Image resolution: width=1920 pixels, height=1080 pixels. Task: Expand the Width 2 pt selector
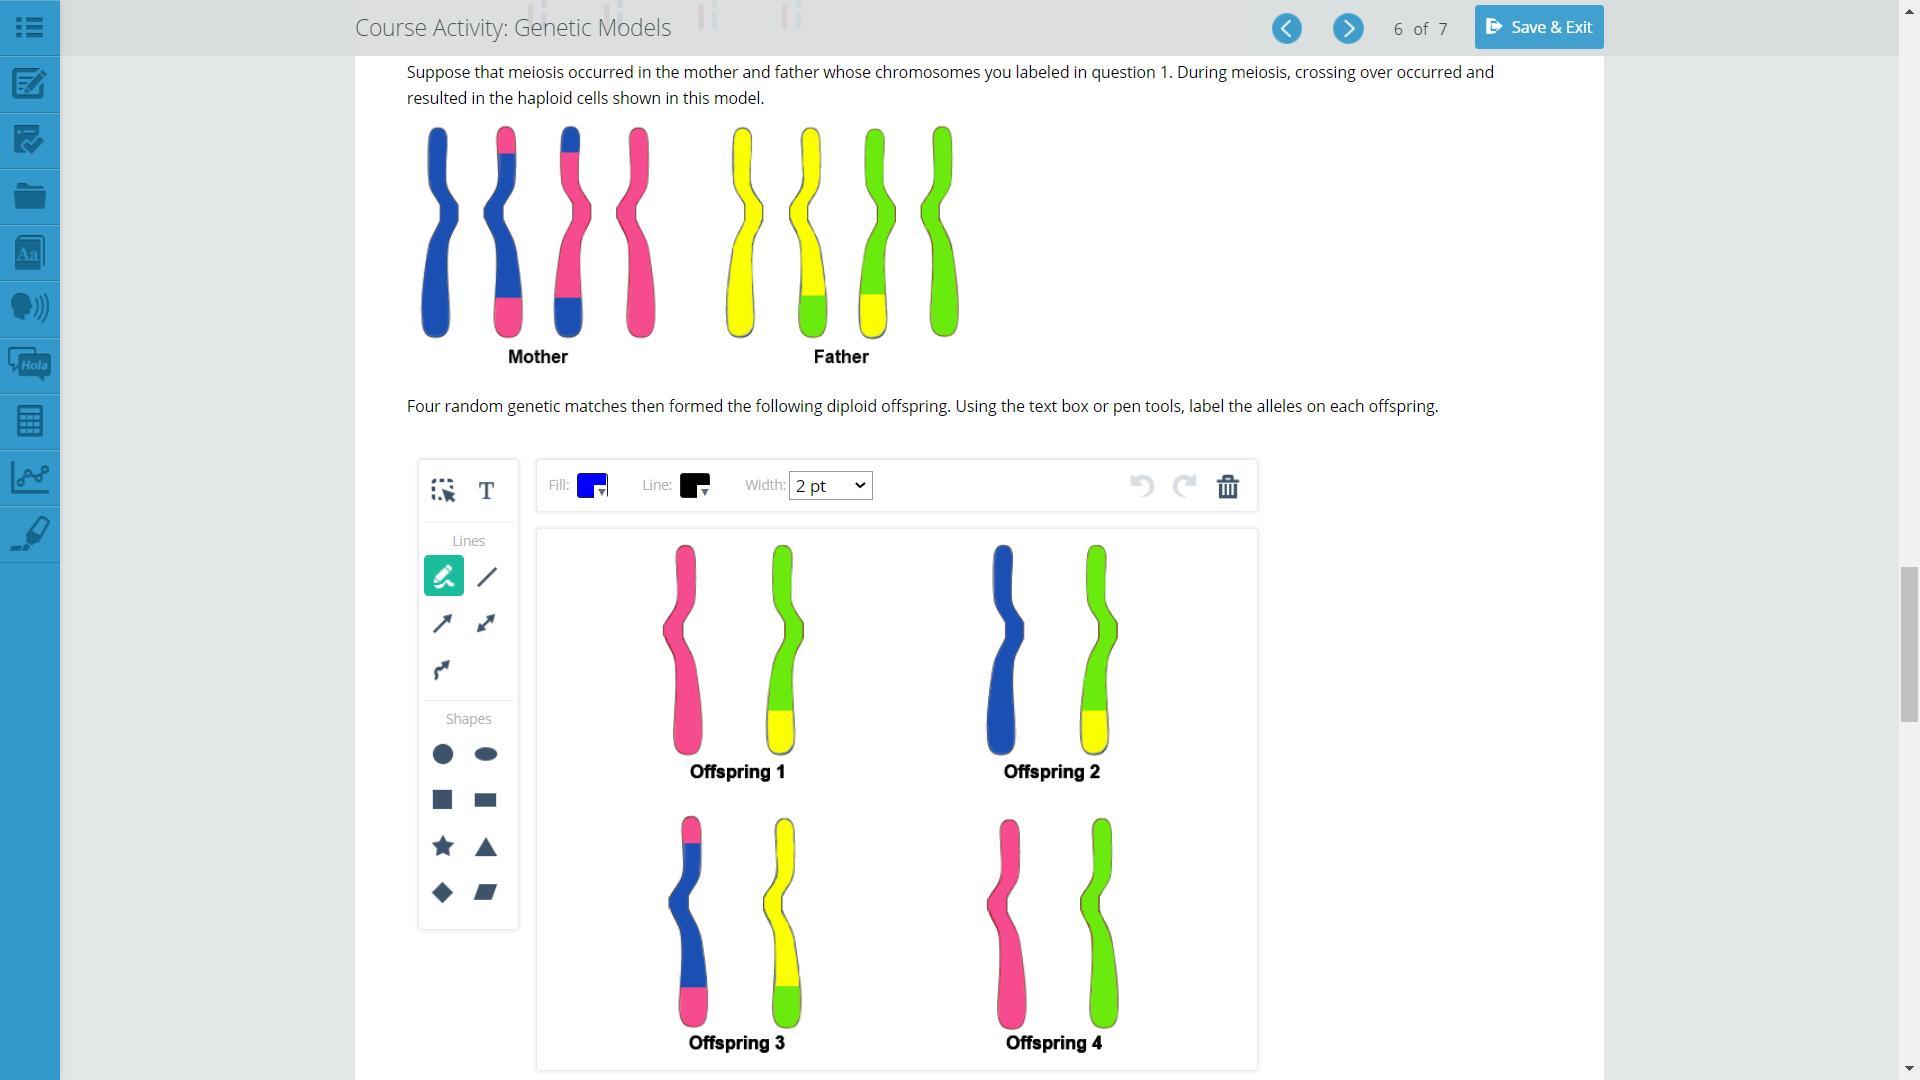(x=830, y=486)
